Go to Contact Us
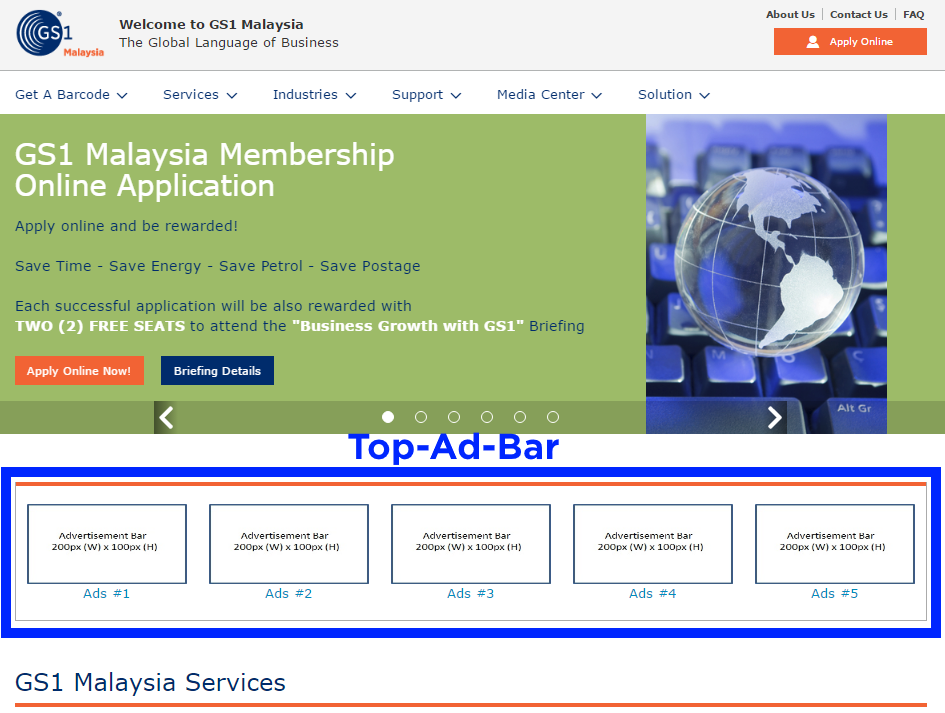This screenshot has width=945, height=713. coord(859,14)
